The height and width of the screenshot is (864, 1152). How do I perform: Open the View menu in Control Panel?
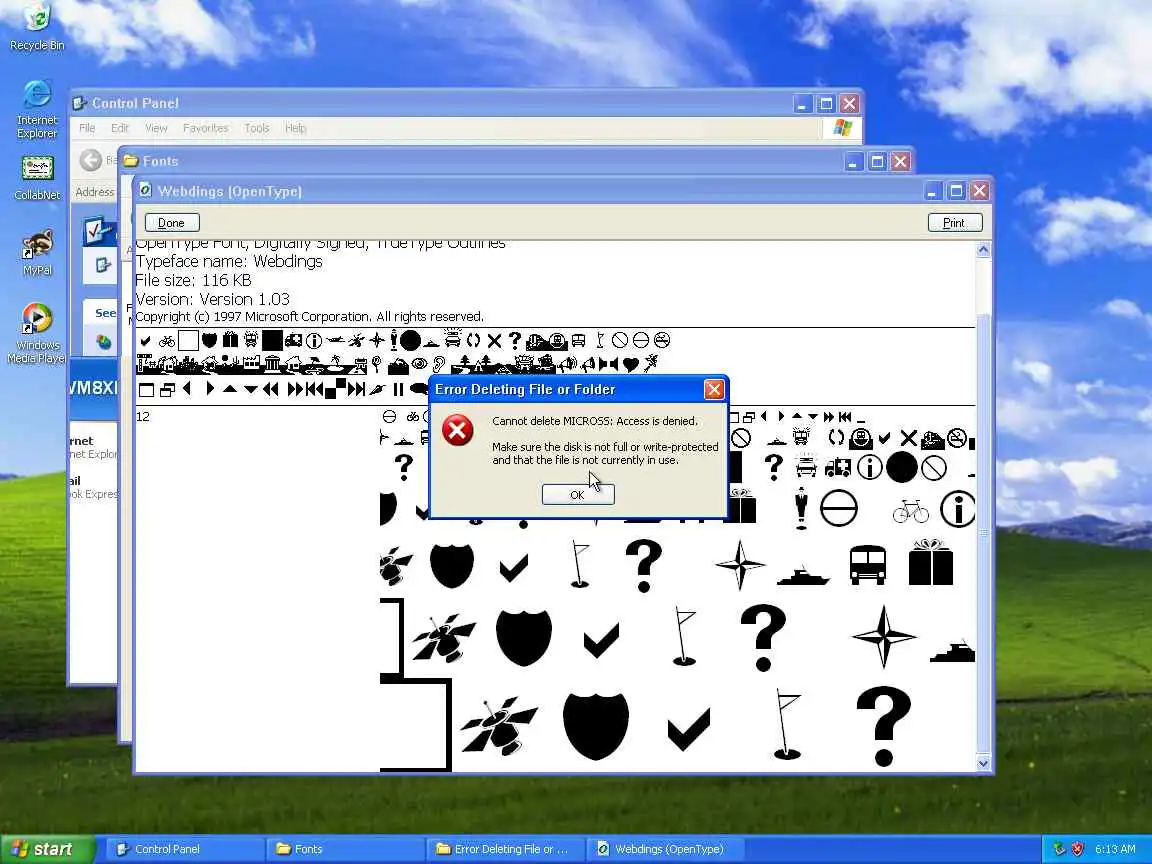tap(156, 128)
